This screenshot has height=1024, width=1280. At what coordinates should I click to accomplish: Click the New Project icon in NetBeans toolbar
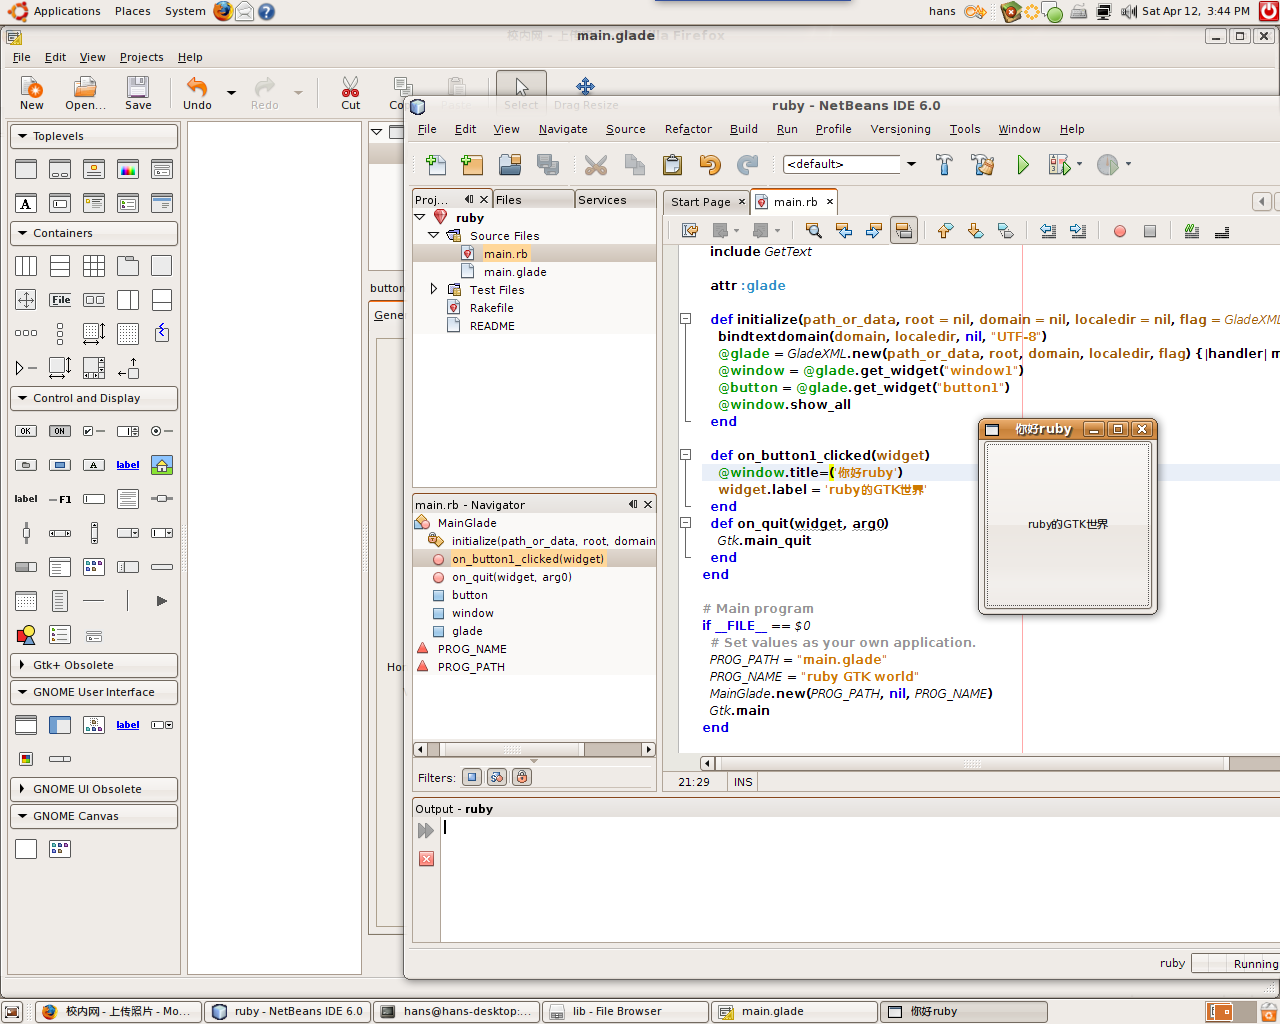click(x=472, y=164)
